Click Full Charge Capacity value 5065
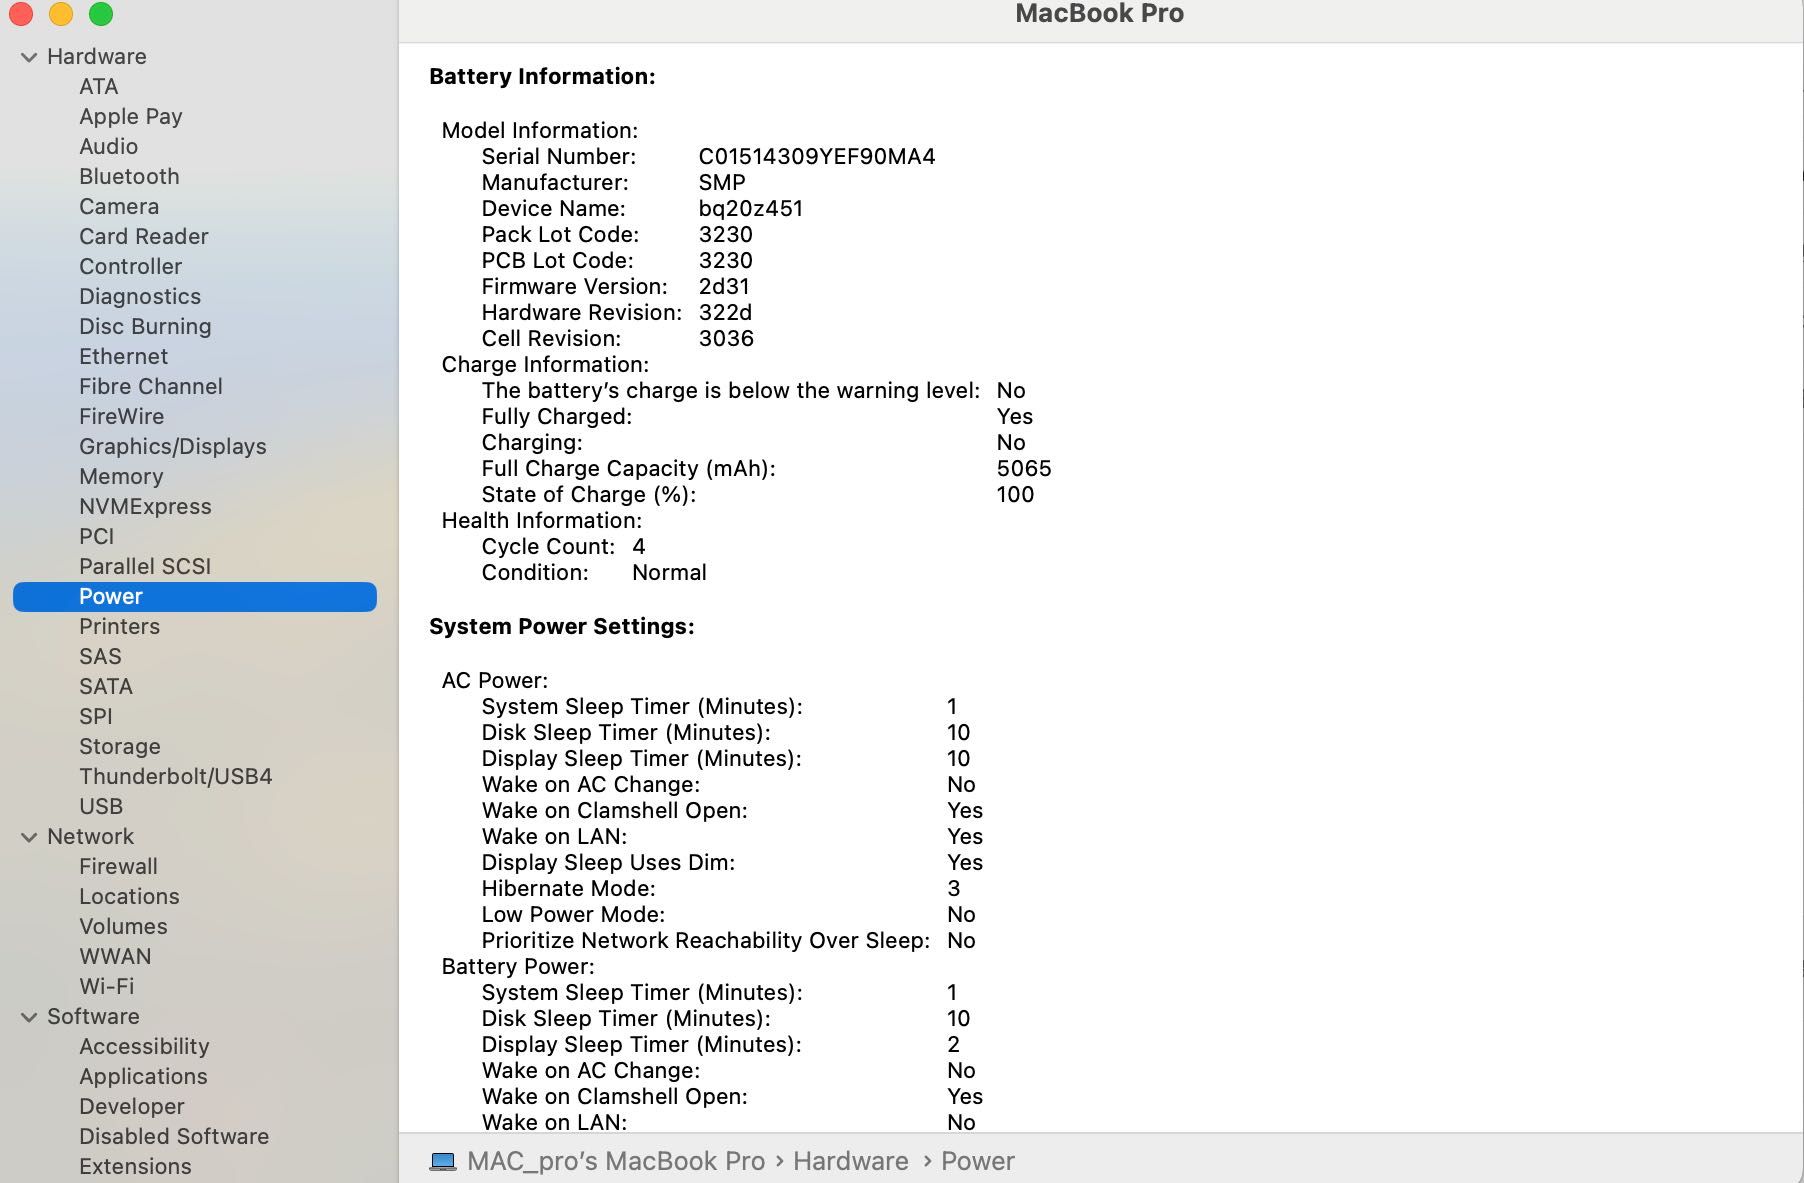This screenshot has height=1183, width=1804. tap(1024, 469)
